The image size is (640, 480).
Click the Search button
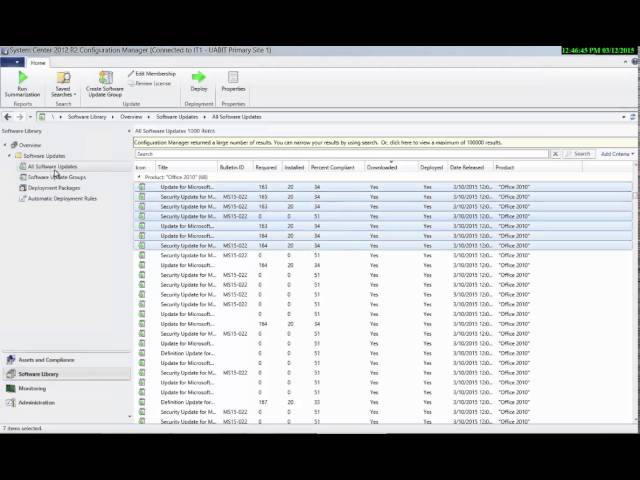pyautogui.click(x=578, y=154)
